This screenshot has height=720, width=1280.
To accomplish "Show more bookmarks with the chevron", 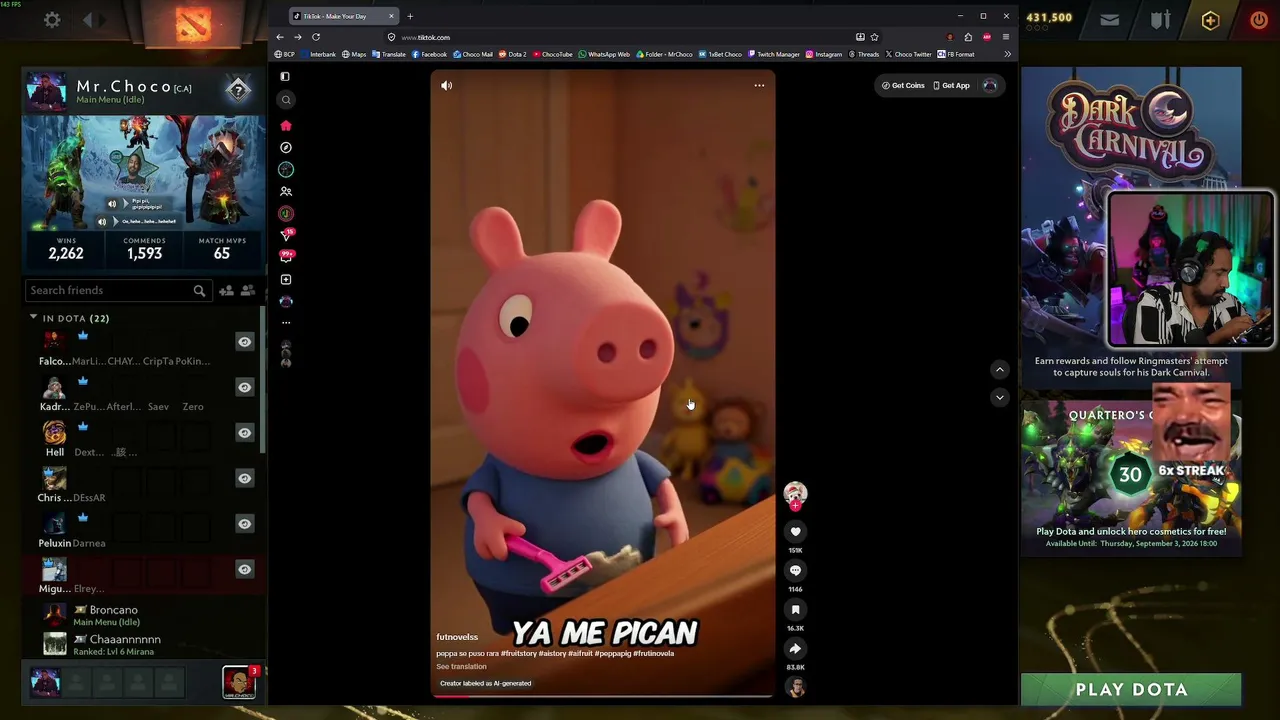I will (x=1007, y=54).
